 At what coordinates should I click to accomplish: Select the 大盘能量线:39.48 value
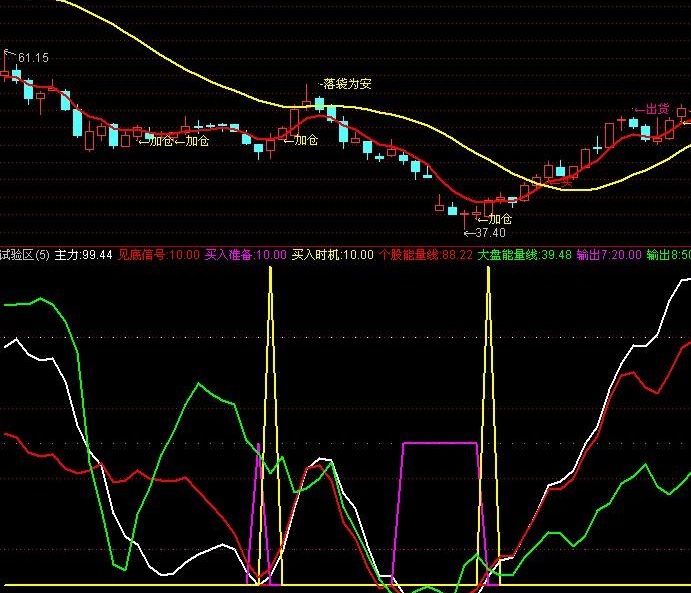tap(524, 255)
